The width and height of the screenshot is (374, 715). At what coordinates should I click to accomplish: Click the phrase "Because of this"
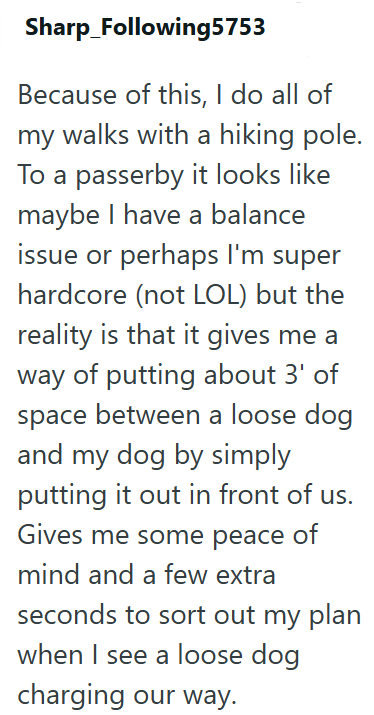pyautogui.click(x=111, y=96)
